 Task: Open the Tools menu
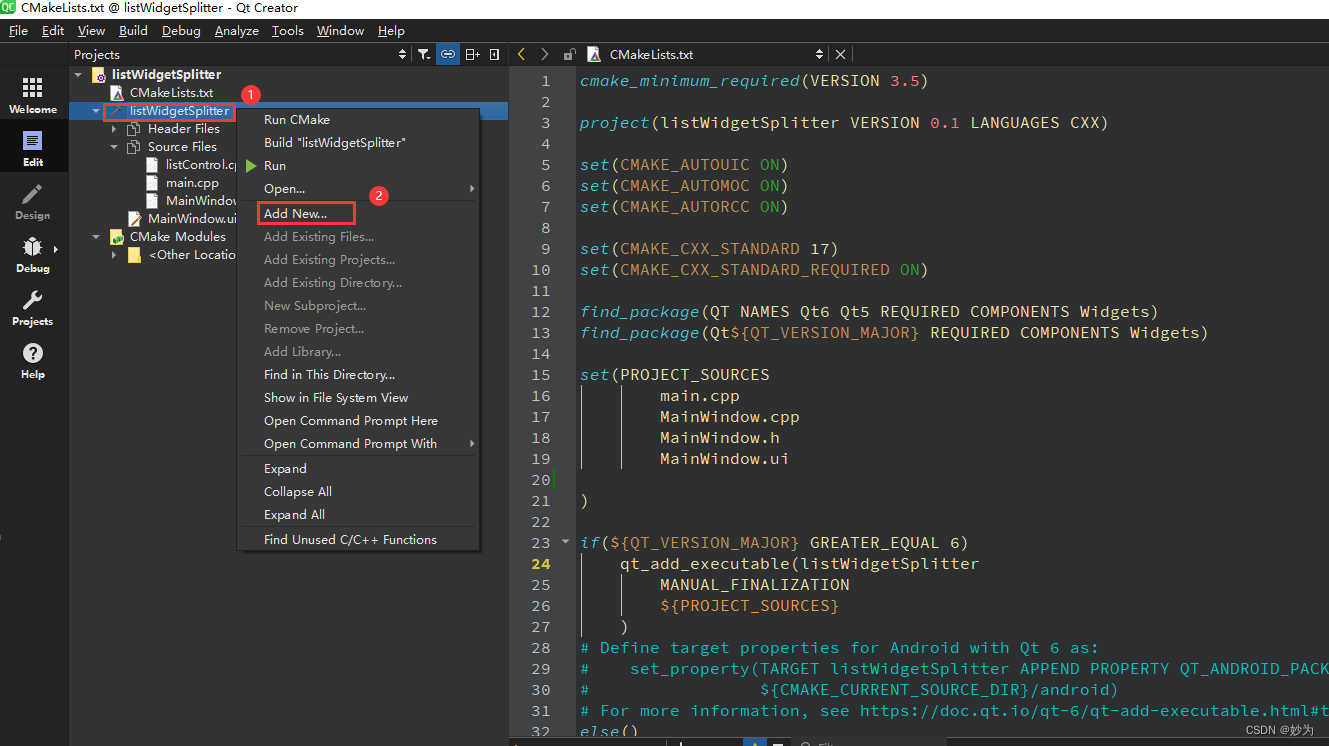[x=288, y=31]
